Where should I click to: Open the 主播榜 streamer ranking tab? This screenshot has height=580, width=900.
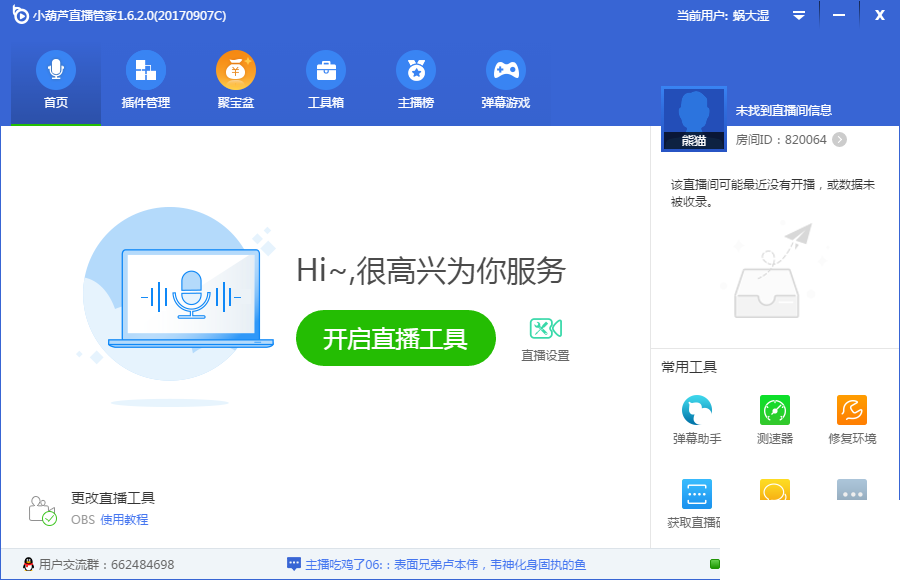point(416,80)
